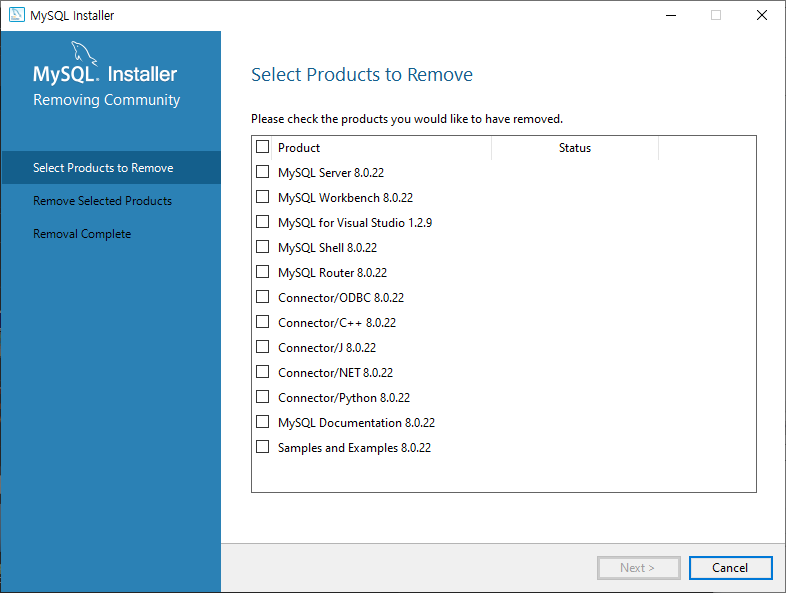The width and height of the screenshot is (786, 593).
Task: Select the Connector/NET 8.0.22 checkbox
Action: 262,372
